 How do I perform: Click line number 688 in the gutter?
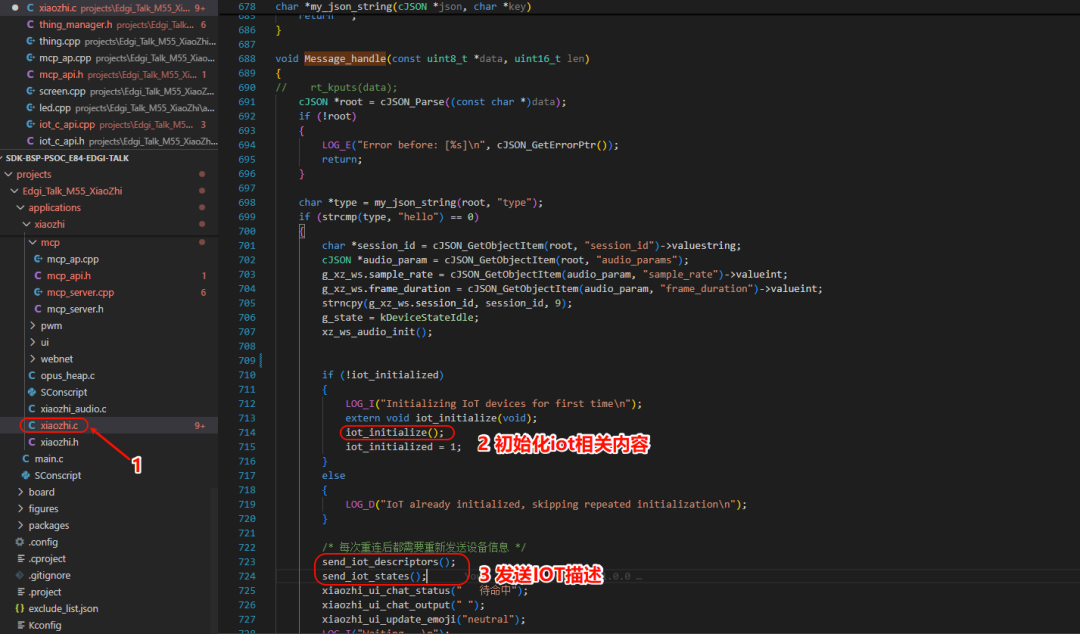[x=247, y=59]
